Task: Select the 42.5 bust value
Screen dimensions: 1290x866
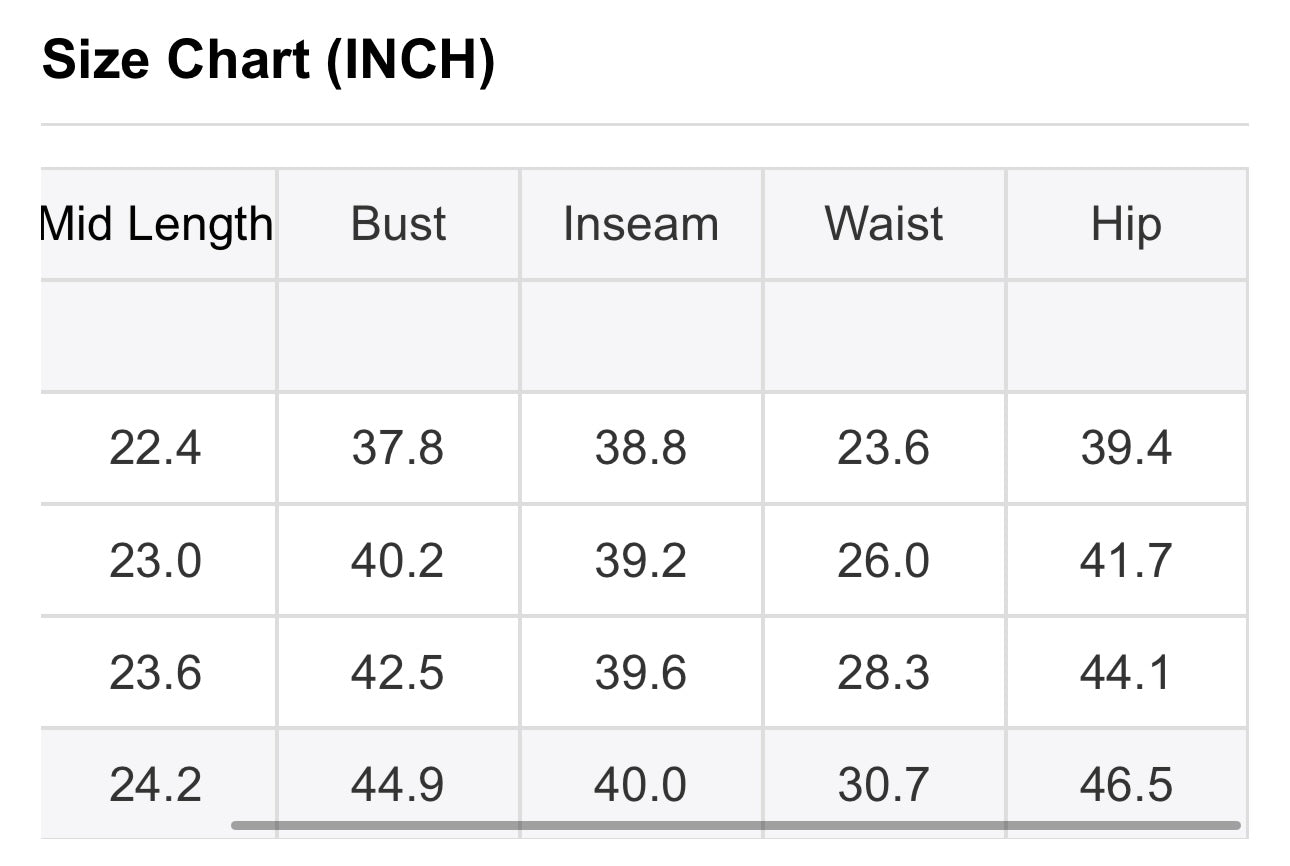Action: (398, 672)
